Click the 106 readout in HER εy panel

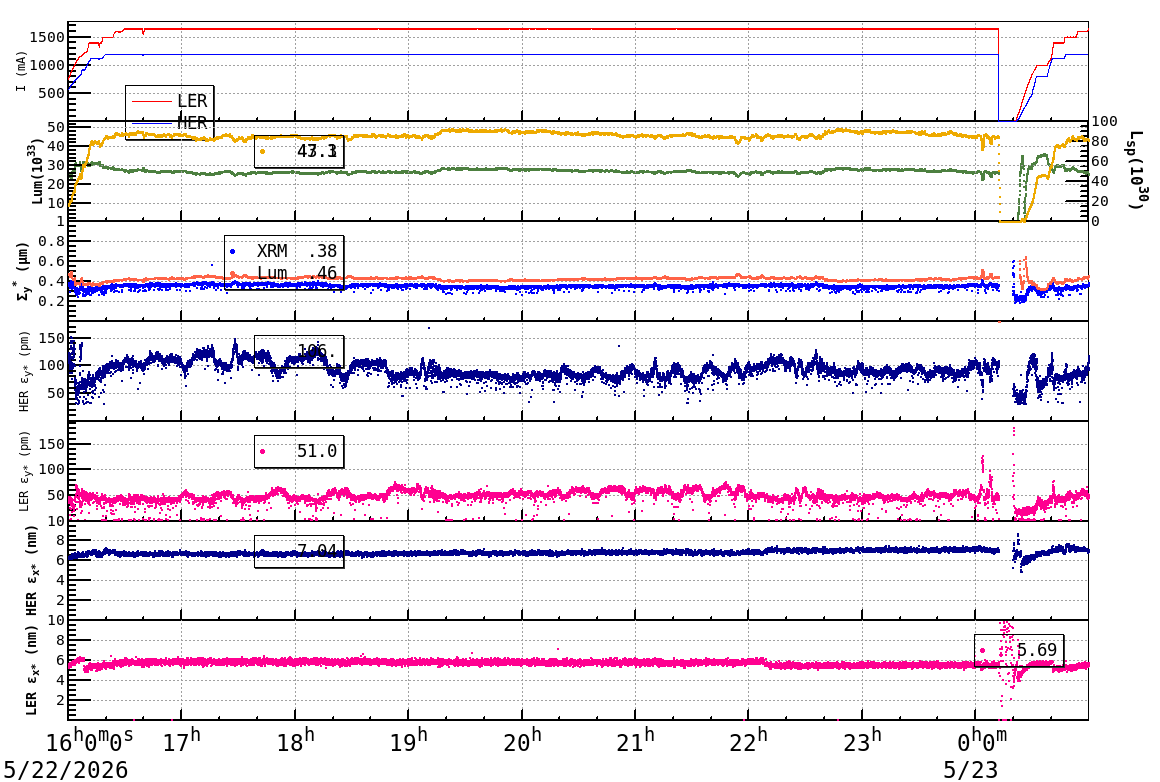[x=317, y=351]
